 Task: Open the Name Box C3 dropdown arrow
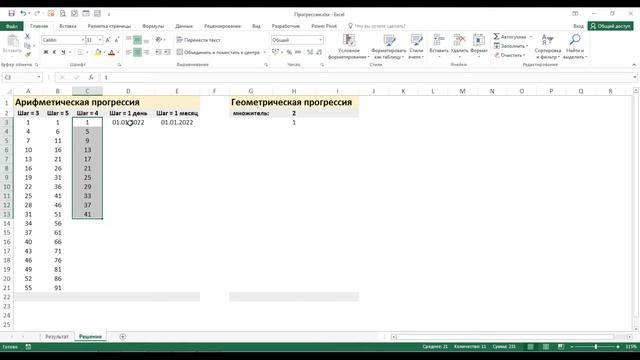(x=39, y=77)
